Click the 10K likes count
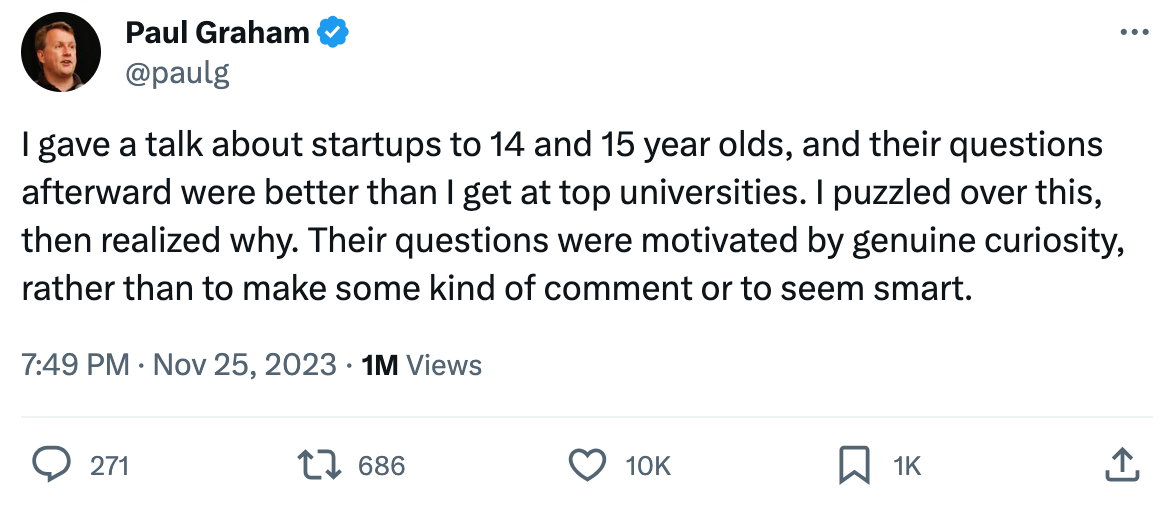 [648, 465]
